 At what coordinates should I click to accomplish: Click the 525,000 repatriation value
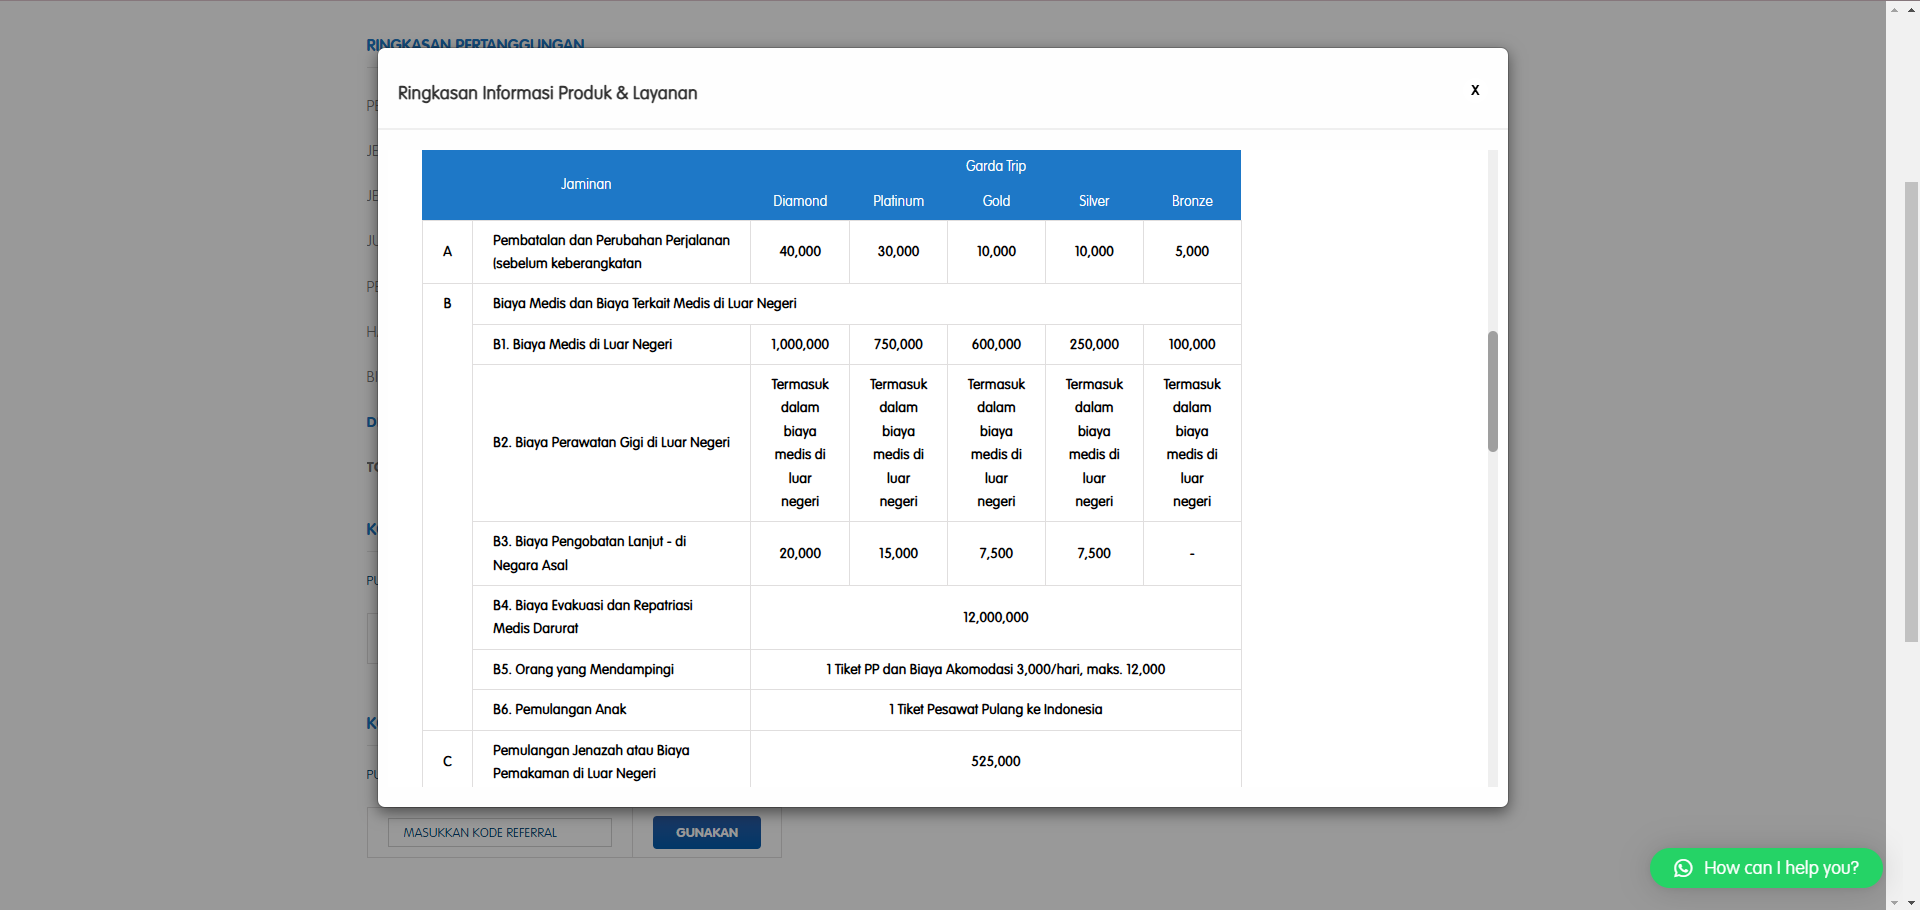tap(996, 762)
